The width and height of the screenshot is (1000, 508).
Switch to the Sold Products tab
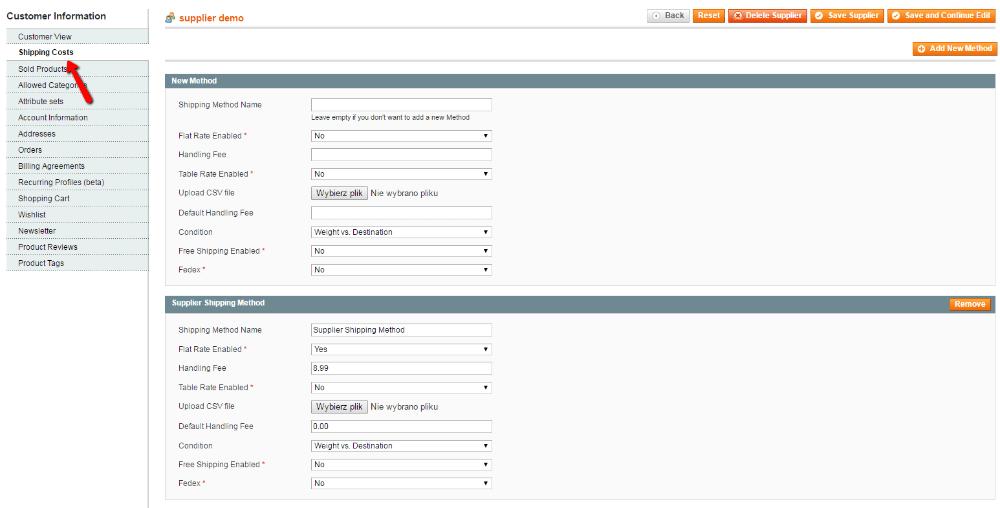coord(42,69)
